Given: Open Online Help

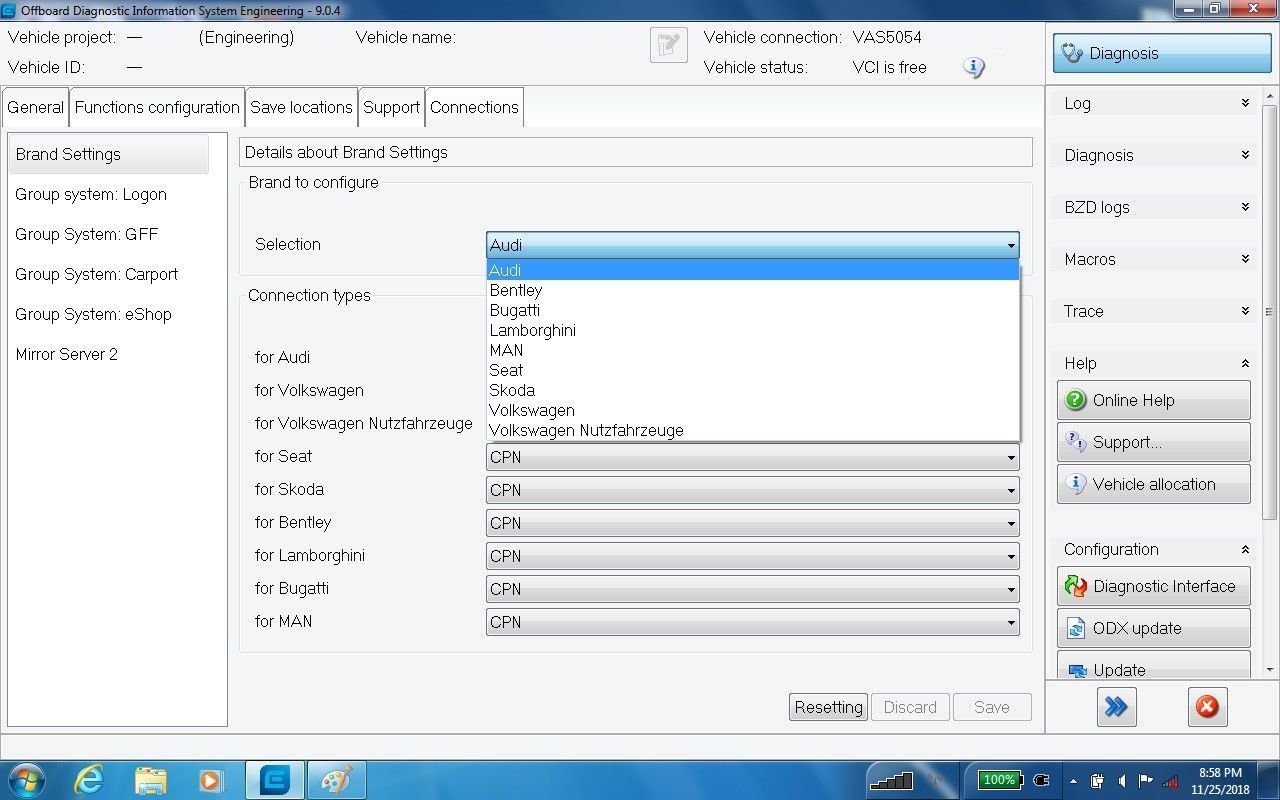Looking at the screenshot, I should click(x=1153, y=400).
